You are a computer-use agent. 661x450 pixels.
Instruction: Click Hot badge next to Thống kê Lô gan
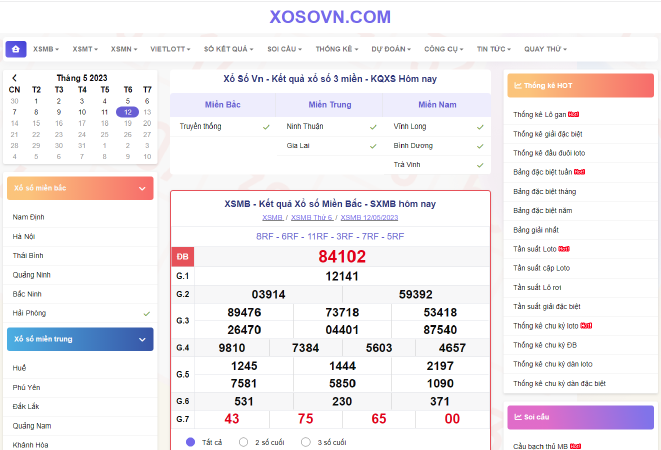(573, 114)
